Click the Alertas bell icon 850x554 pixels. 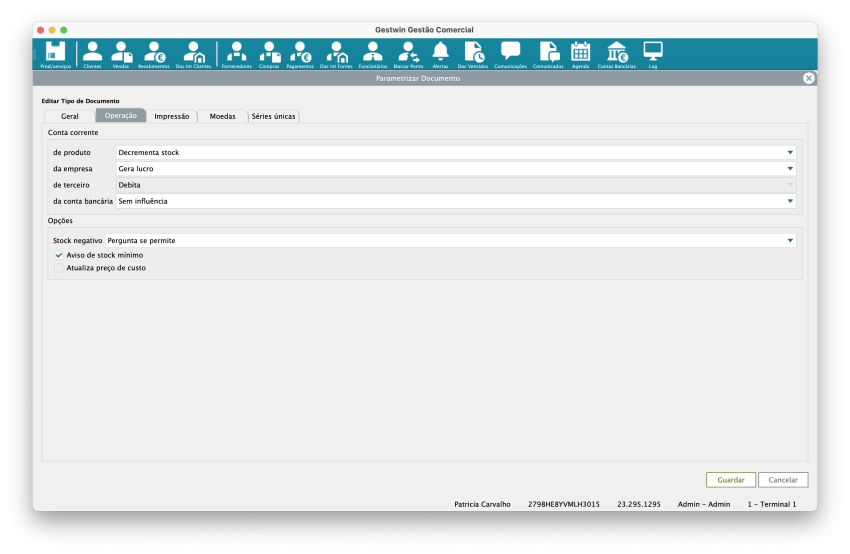(440, 53)
